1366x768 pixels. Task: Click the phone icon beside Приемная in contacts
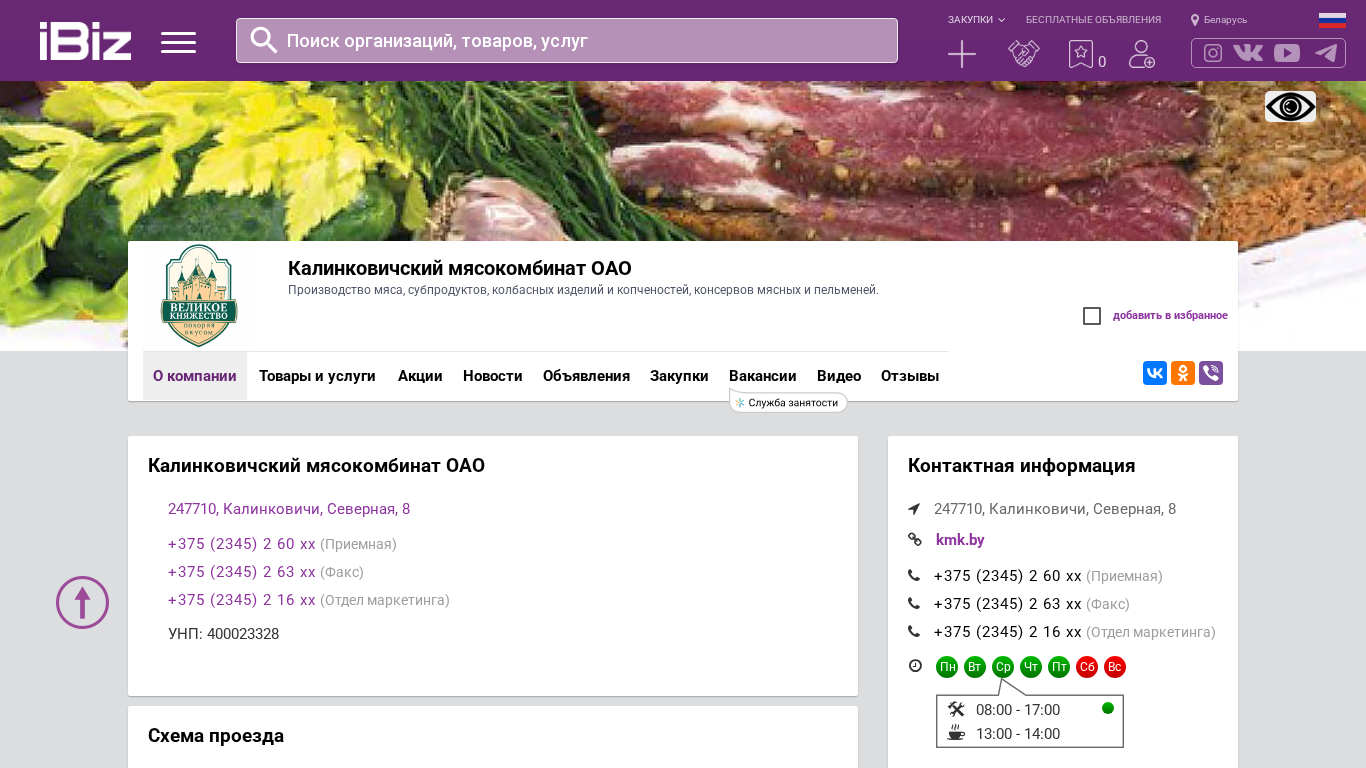point(914,576)
